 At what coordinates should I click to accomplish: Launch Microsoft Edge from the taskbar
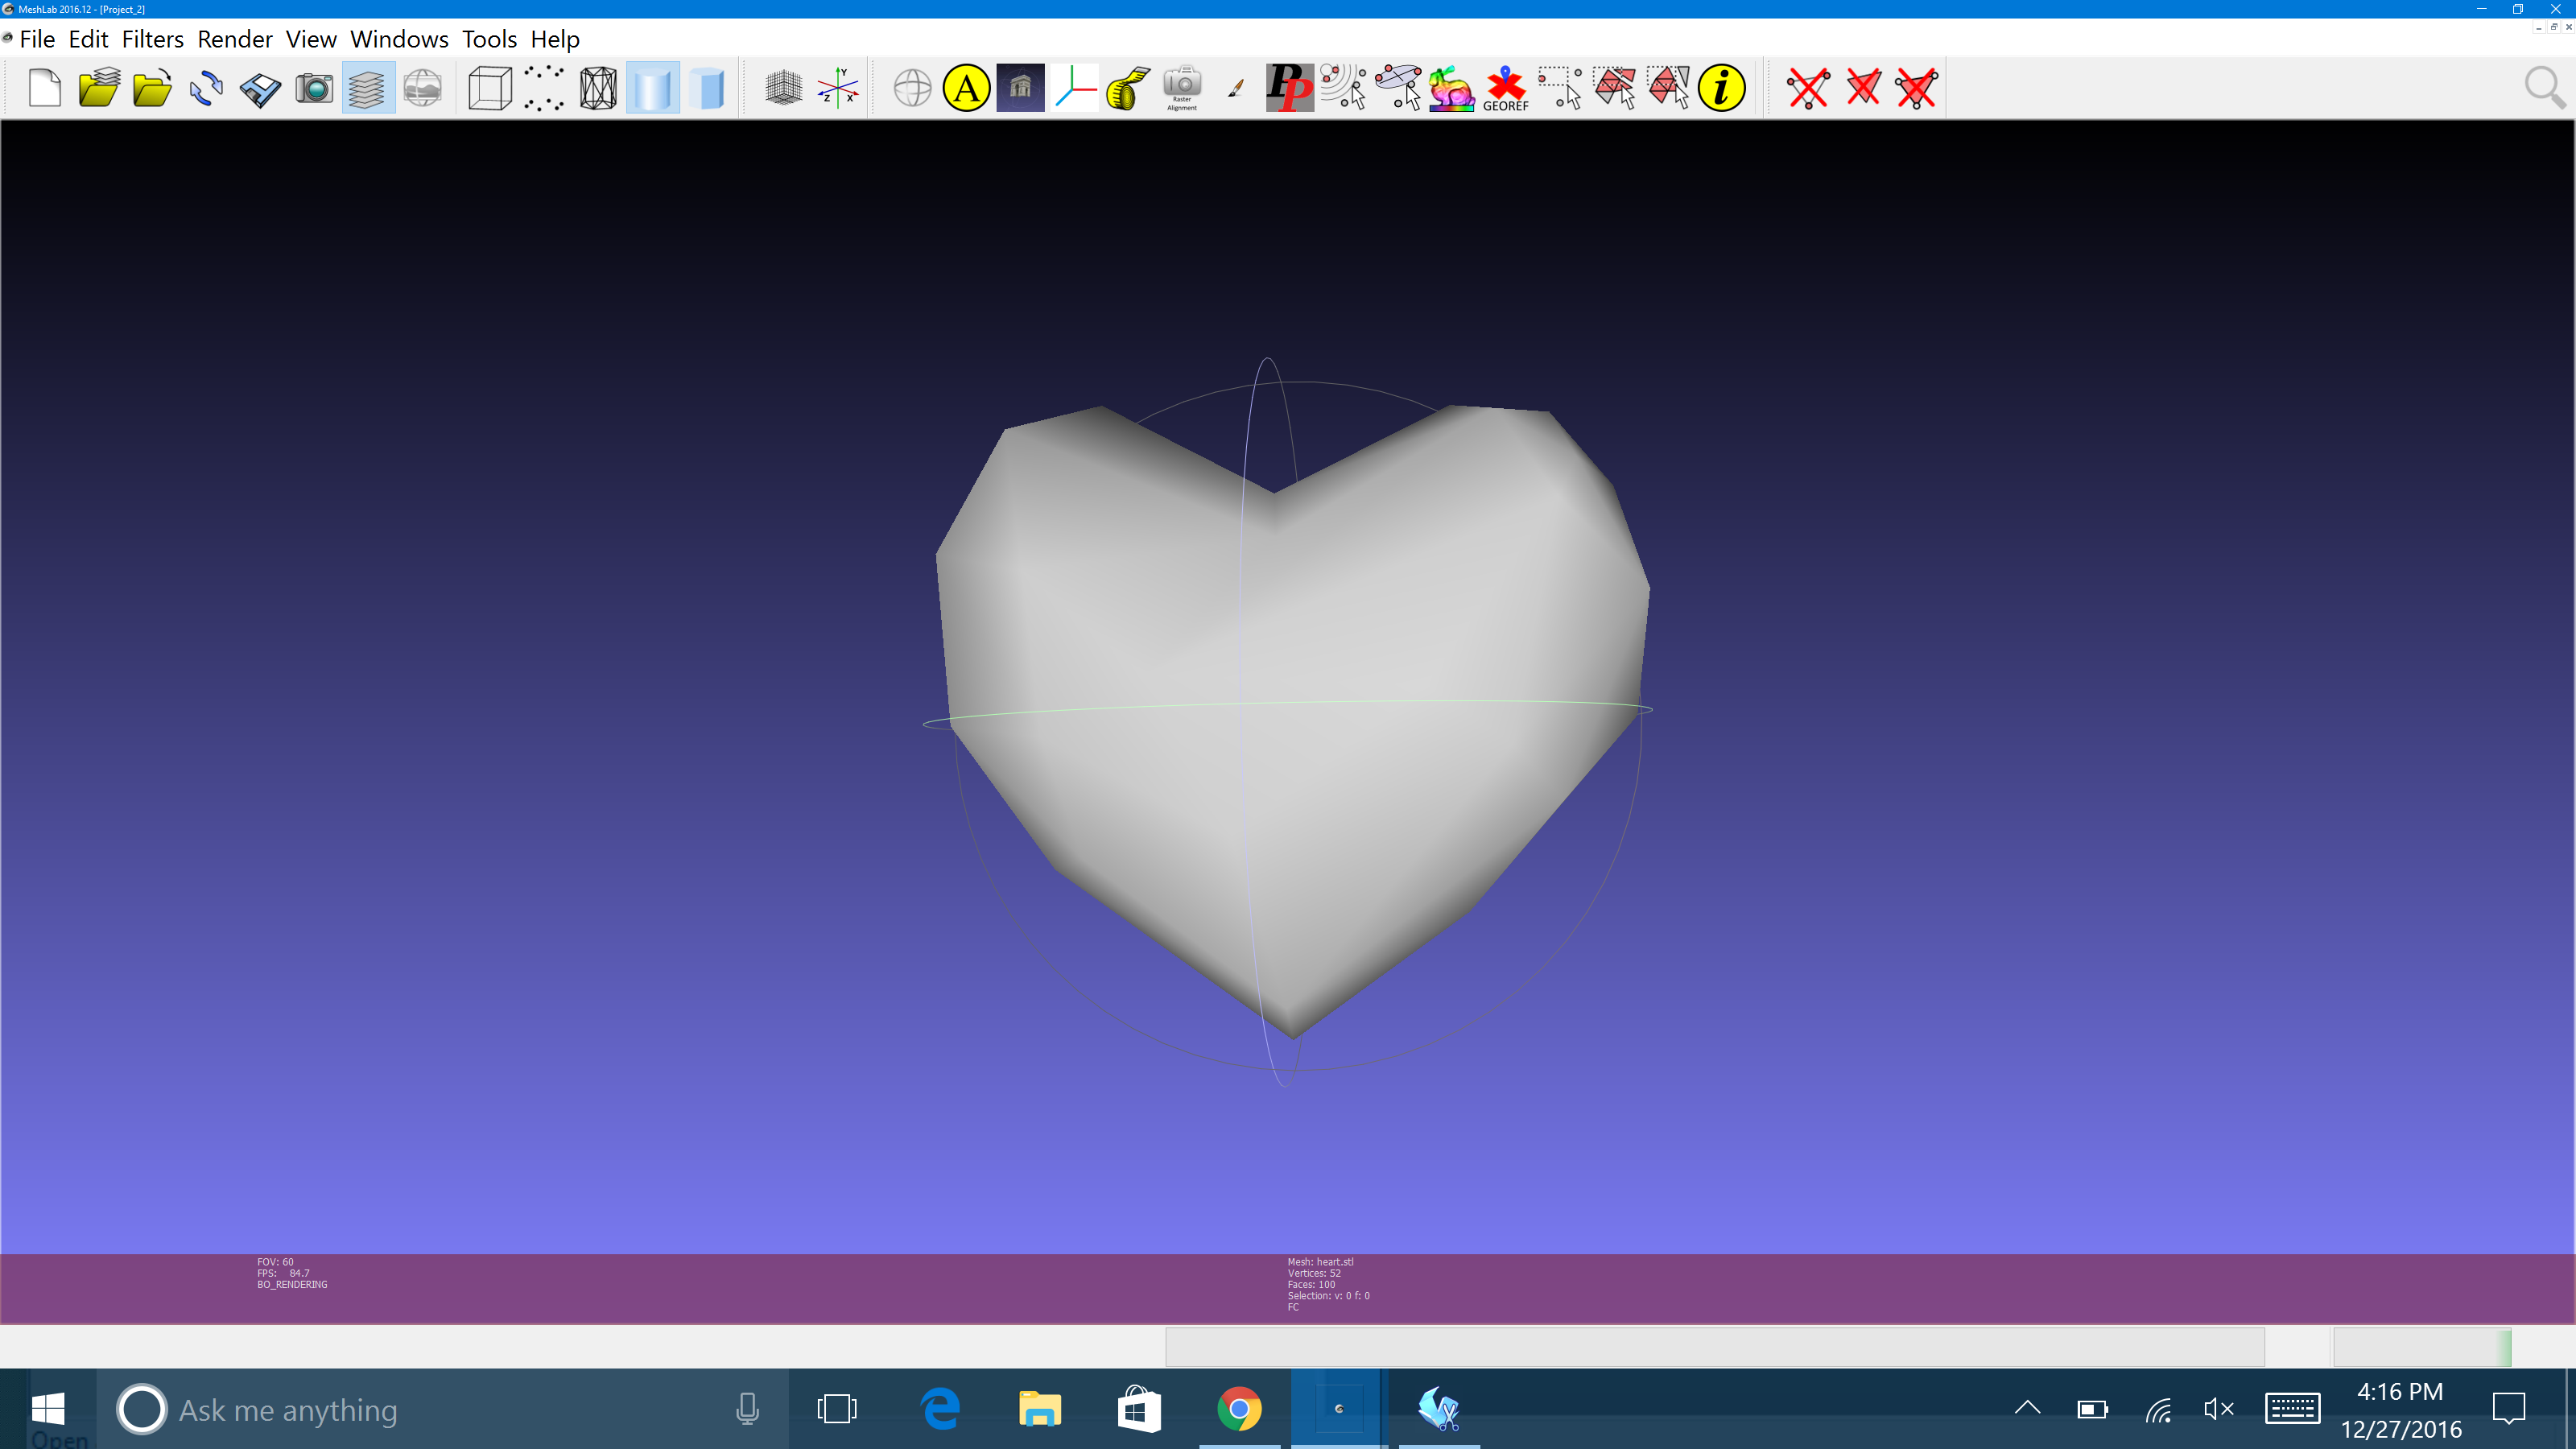click(x=940, y=1409)
